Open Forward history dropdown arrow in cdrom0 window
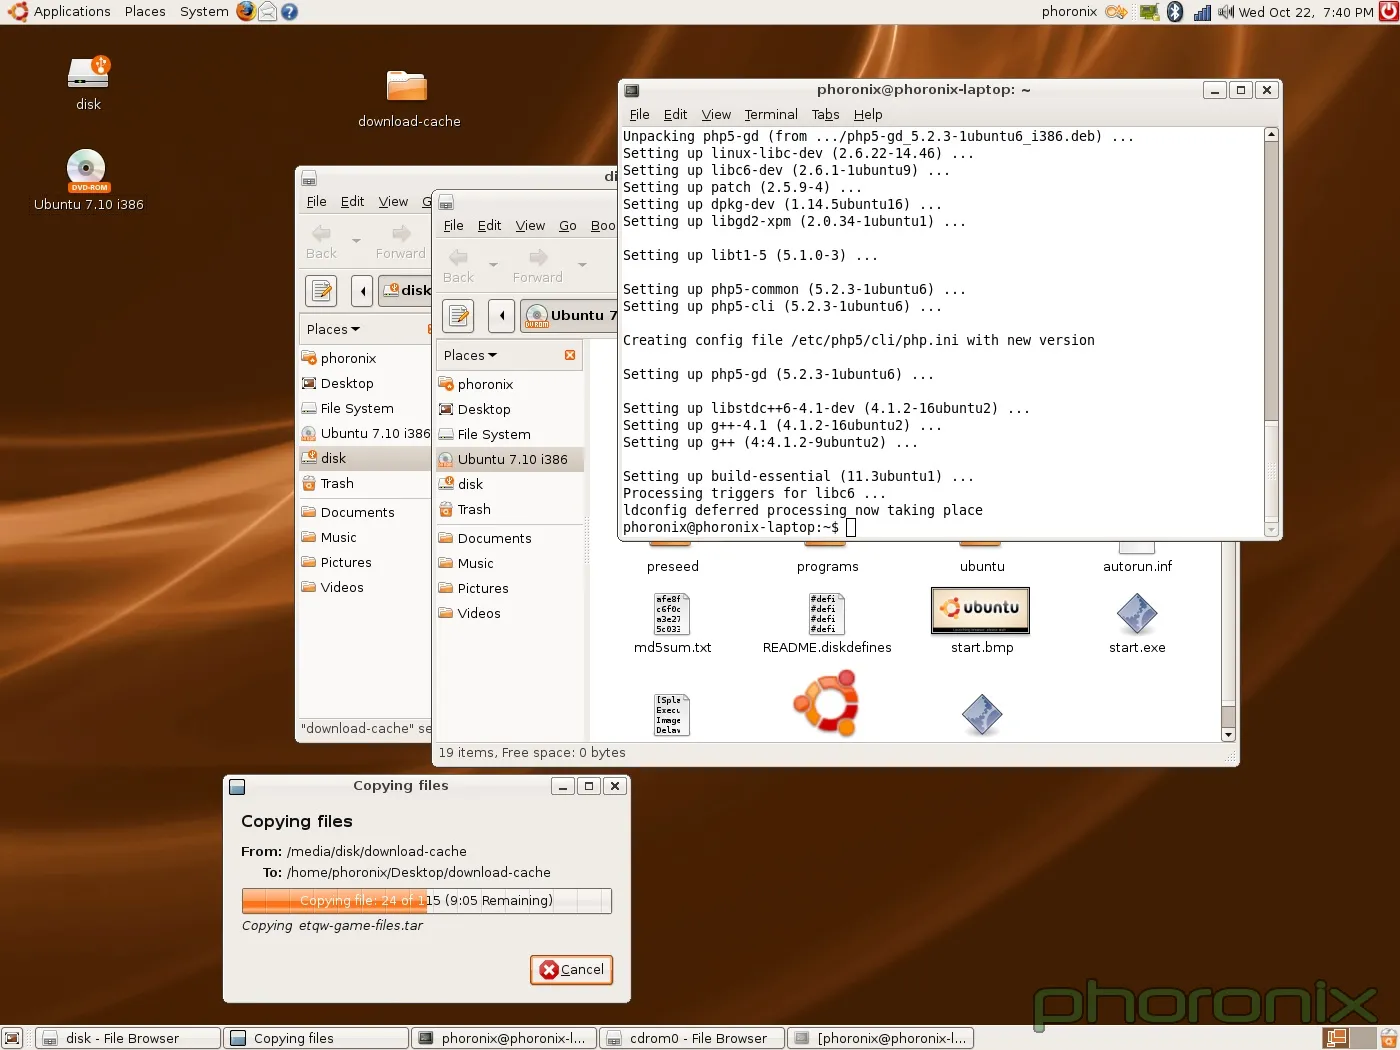This screenshot has height=1050, width=1400. click(582, 265)
